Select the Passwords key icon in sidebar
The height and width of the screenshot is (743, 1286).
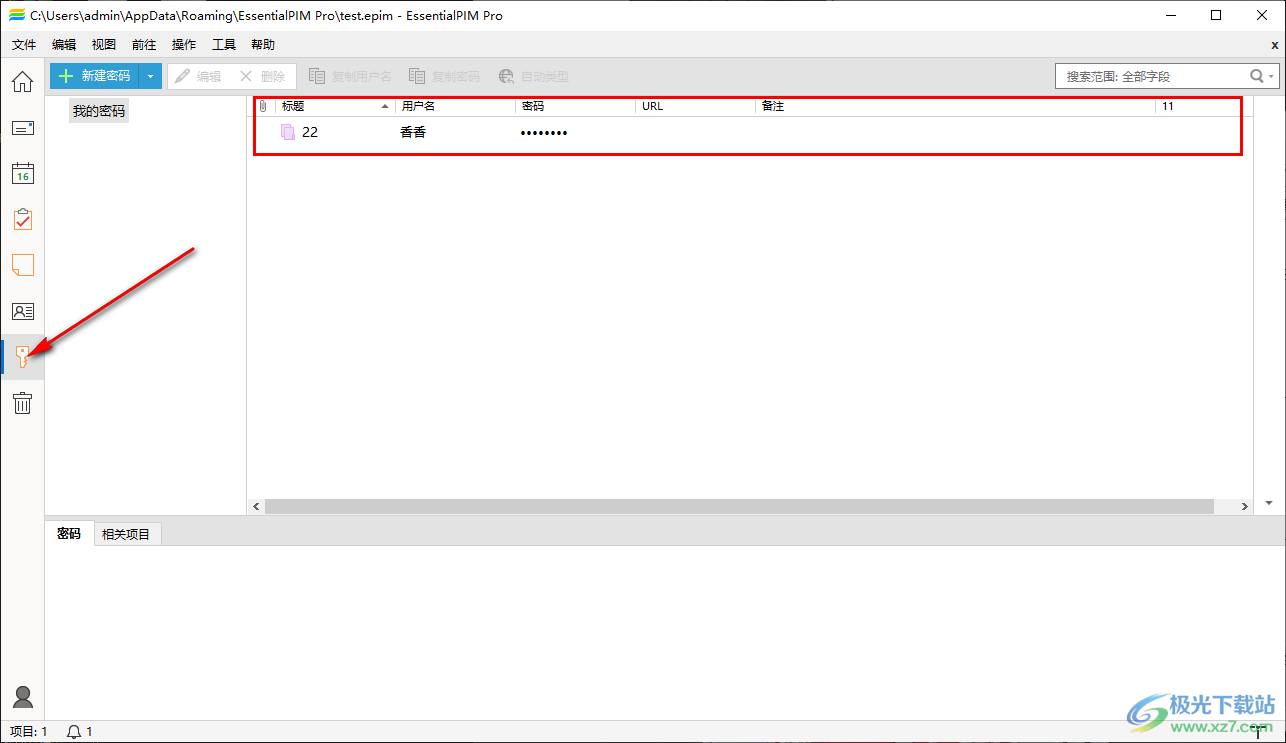22,356
